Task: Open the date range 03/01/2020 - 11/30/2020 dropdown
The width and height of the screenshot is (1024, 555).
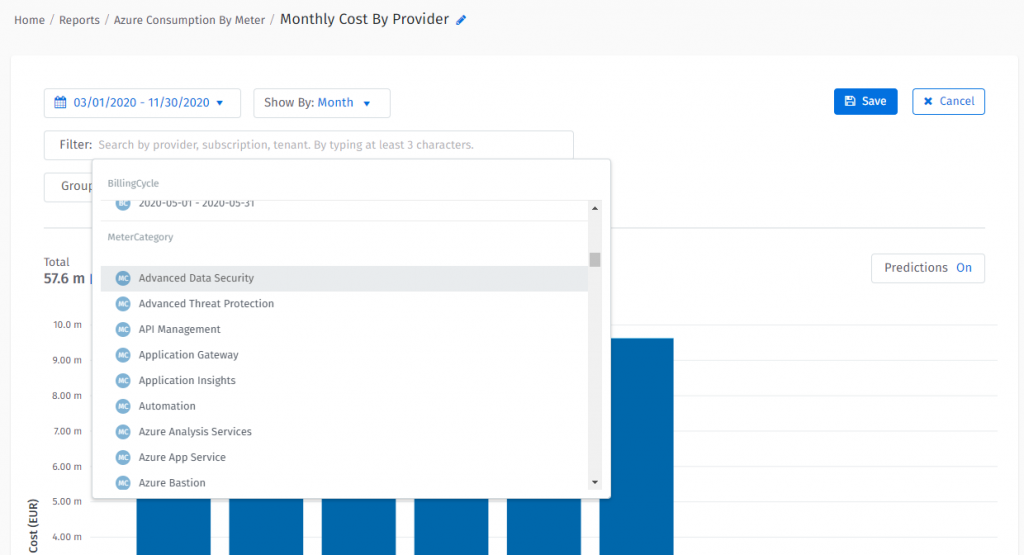Action: (x=142, y=103)
